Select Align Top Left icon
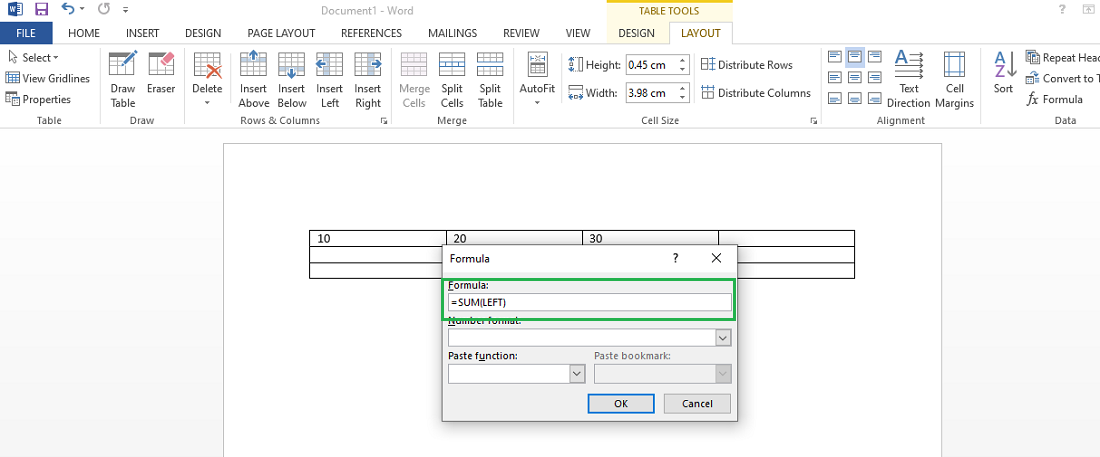 pos(835,56)
